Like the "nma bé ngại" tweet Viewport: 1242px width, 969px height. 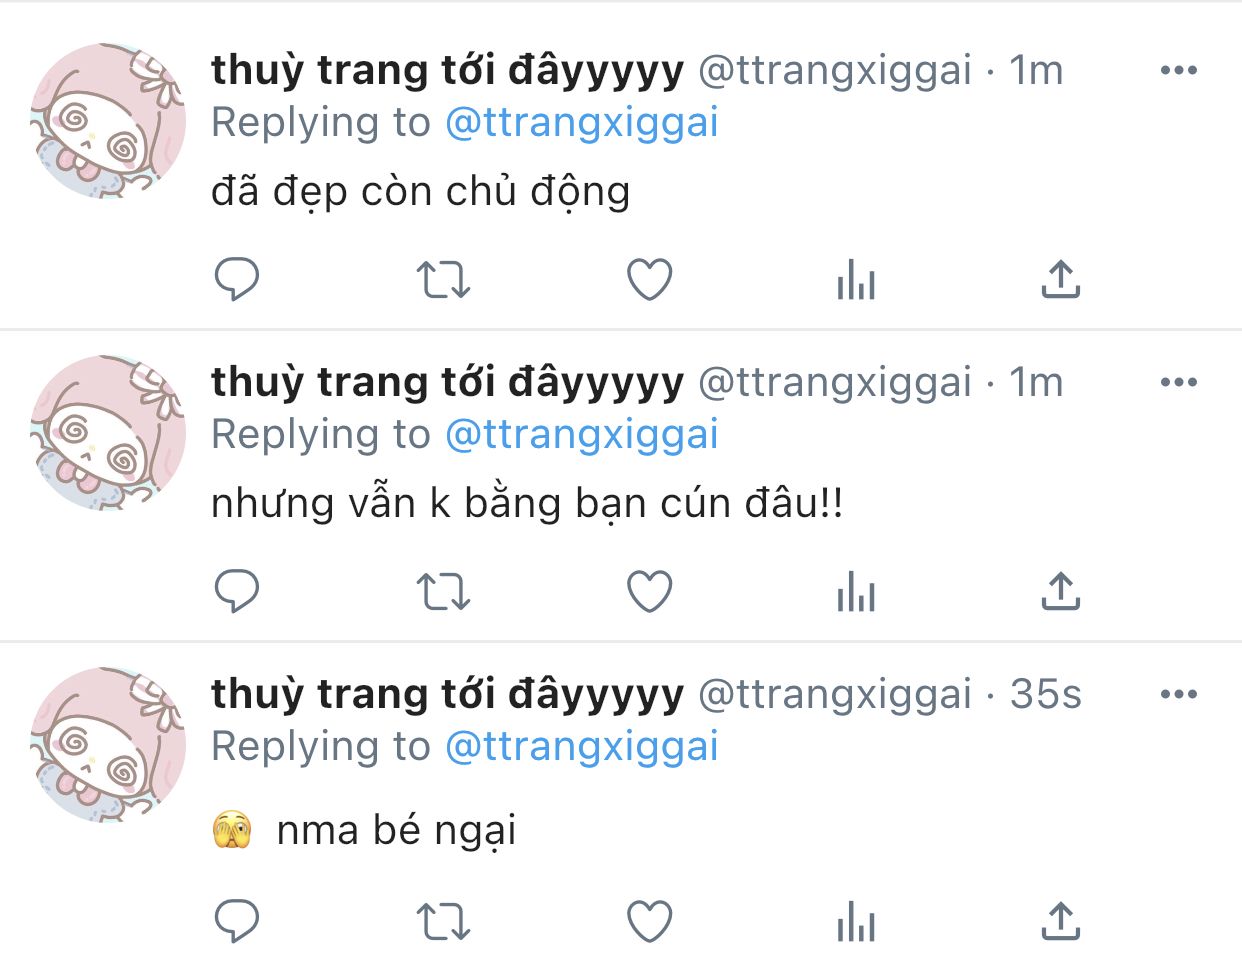click(649, 921)
